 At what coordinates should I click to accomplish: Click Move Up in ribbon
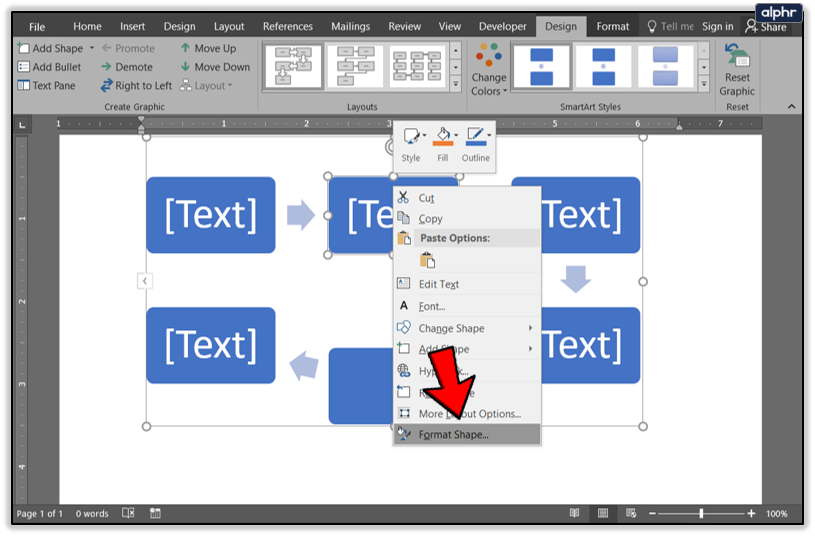208,48
